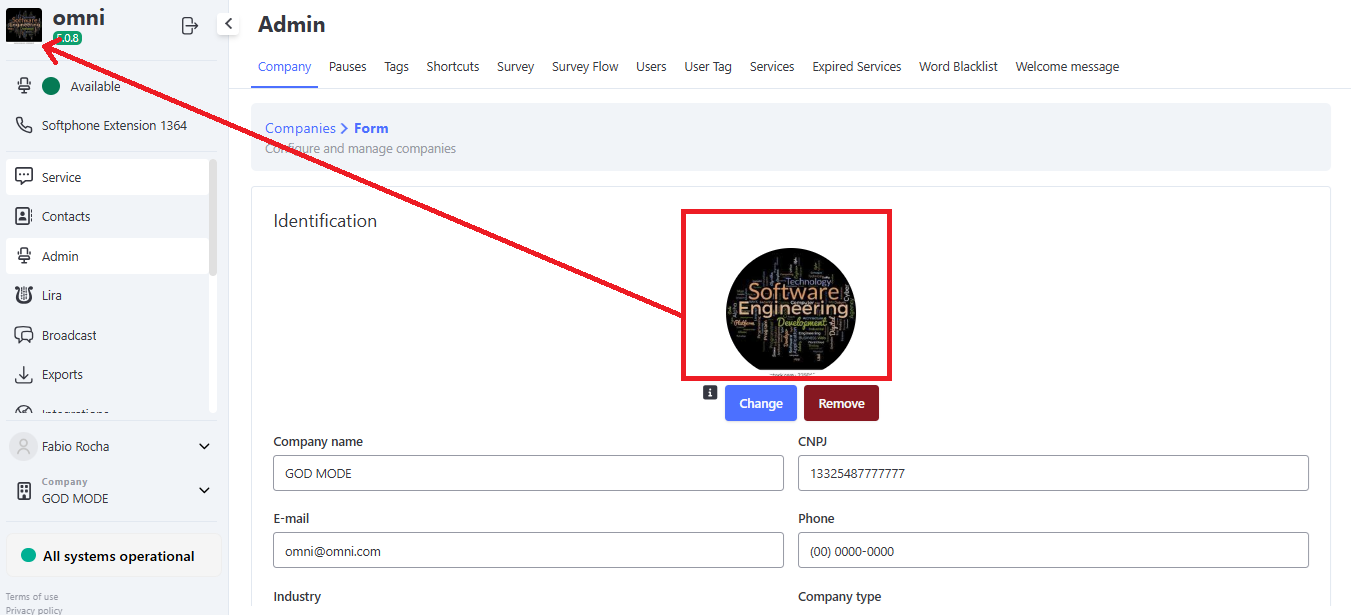1351x615 pixels.
Task: Click the Companies breadcrumb link
Action: click(x=300, y=128)
